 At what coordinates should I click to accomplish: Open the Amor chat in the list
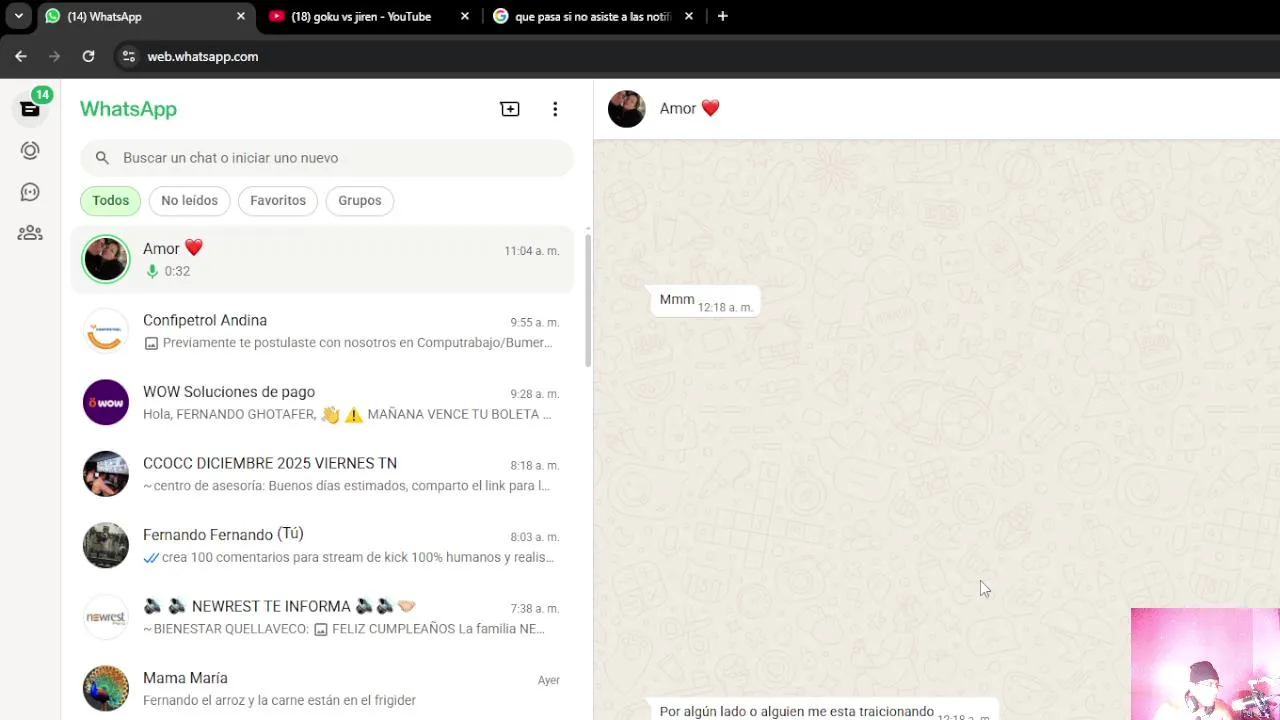click(x=322, y=259)
